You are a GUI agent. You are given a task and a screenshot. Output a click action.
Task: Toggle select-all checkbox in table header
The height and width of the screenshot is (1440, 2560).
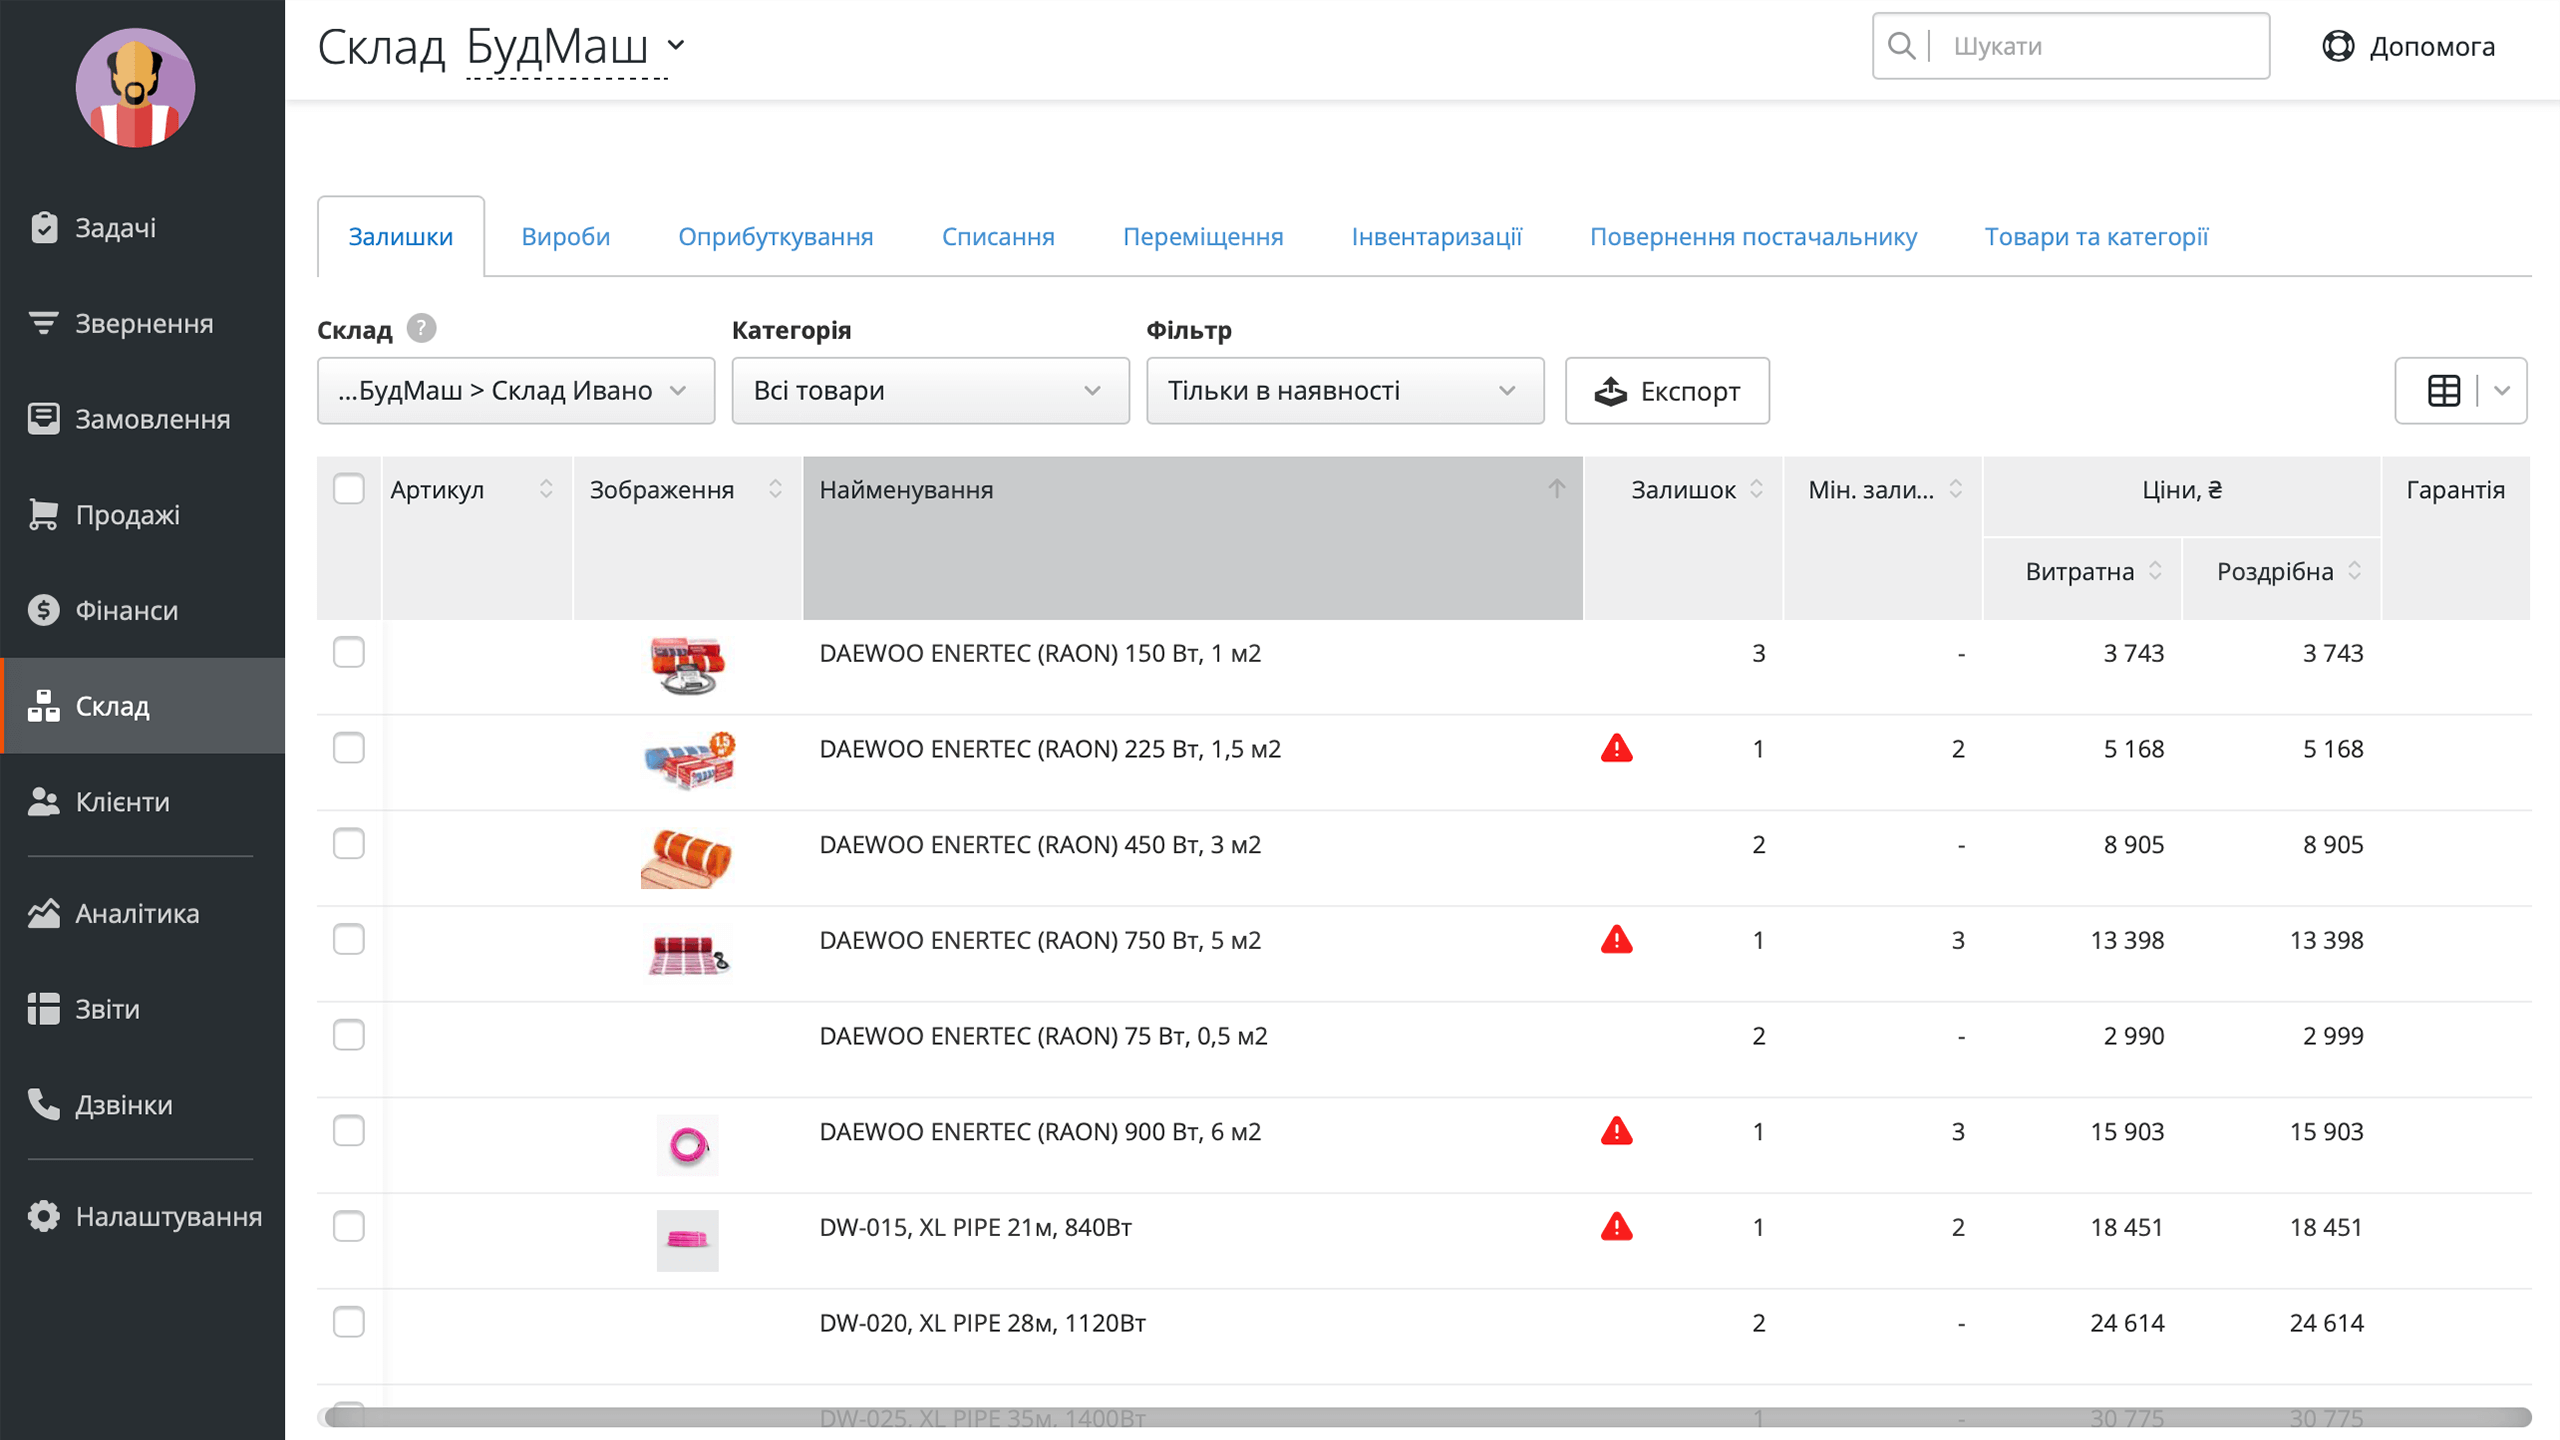pos(348,489)
